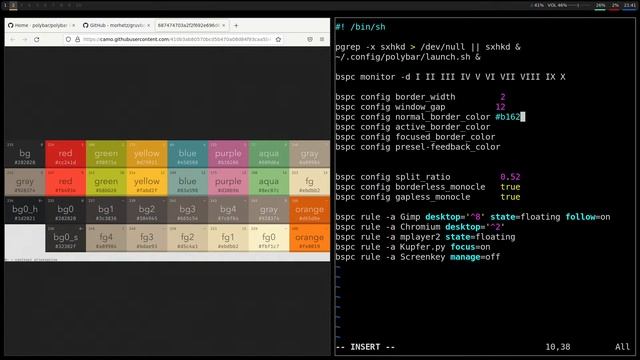Click the 'bspc monitor -d' line in editor
Viewport: 640px width, 360px height.
point(450,77)
